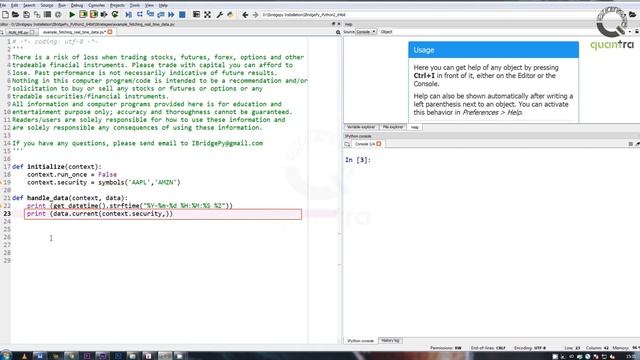The image size is (640, 360).
Task: Open the Source menu
Action: coord(47,5)
